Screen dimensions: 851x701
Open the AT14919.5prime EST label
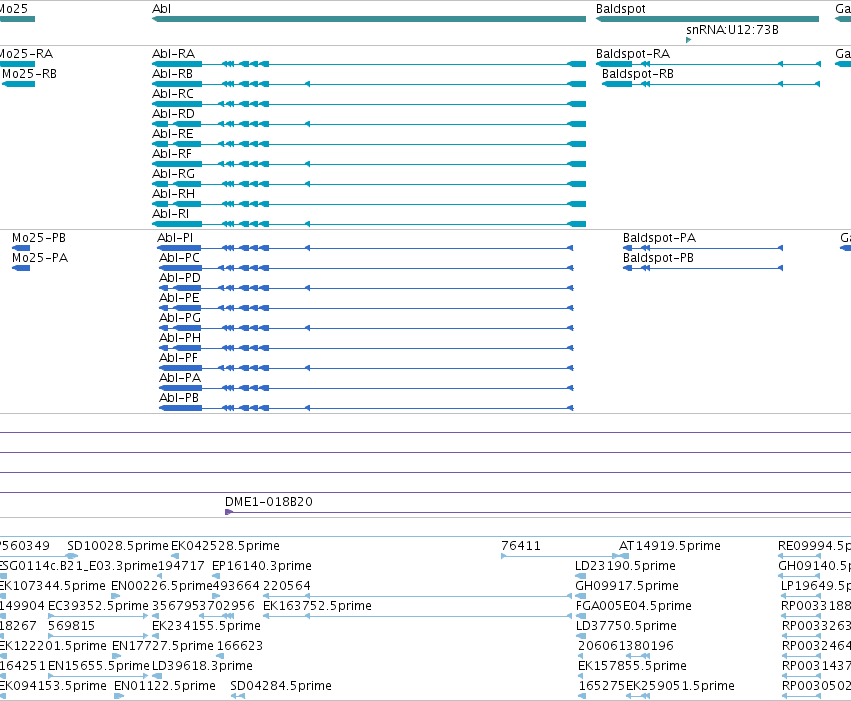click(670, 546)
